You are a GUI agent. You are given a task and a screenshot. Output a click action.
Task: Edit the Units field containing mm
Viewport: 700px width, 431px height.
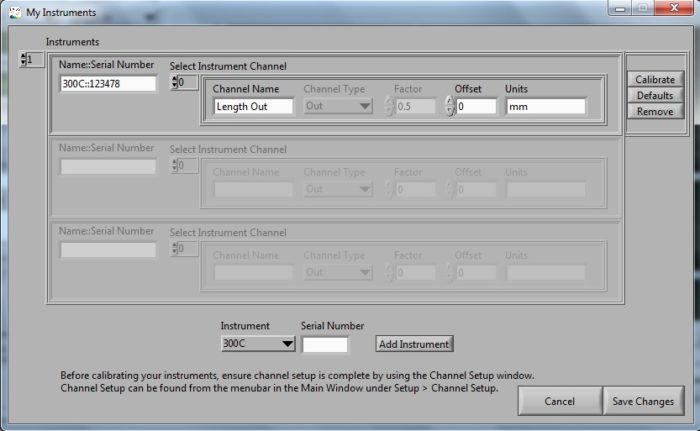point(546,106)
